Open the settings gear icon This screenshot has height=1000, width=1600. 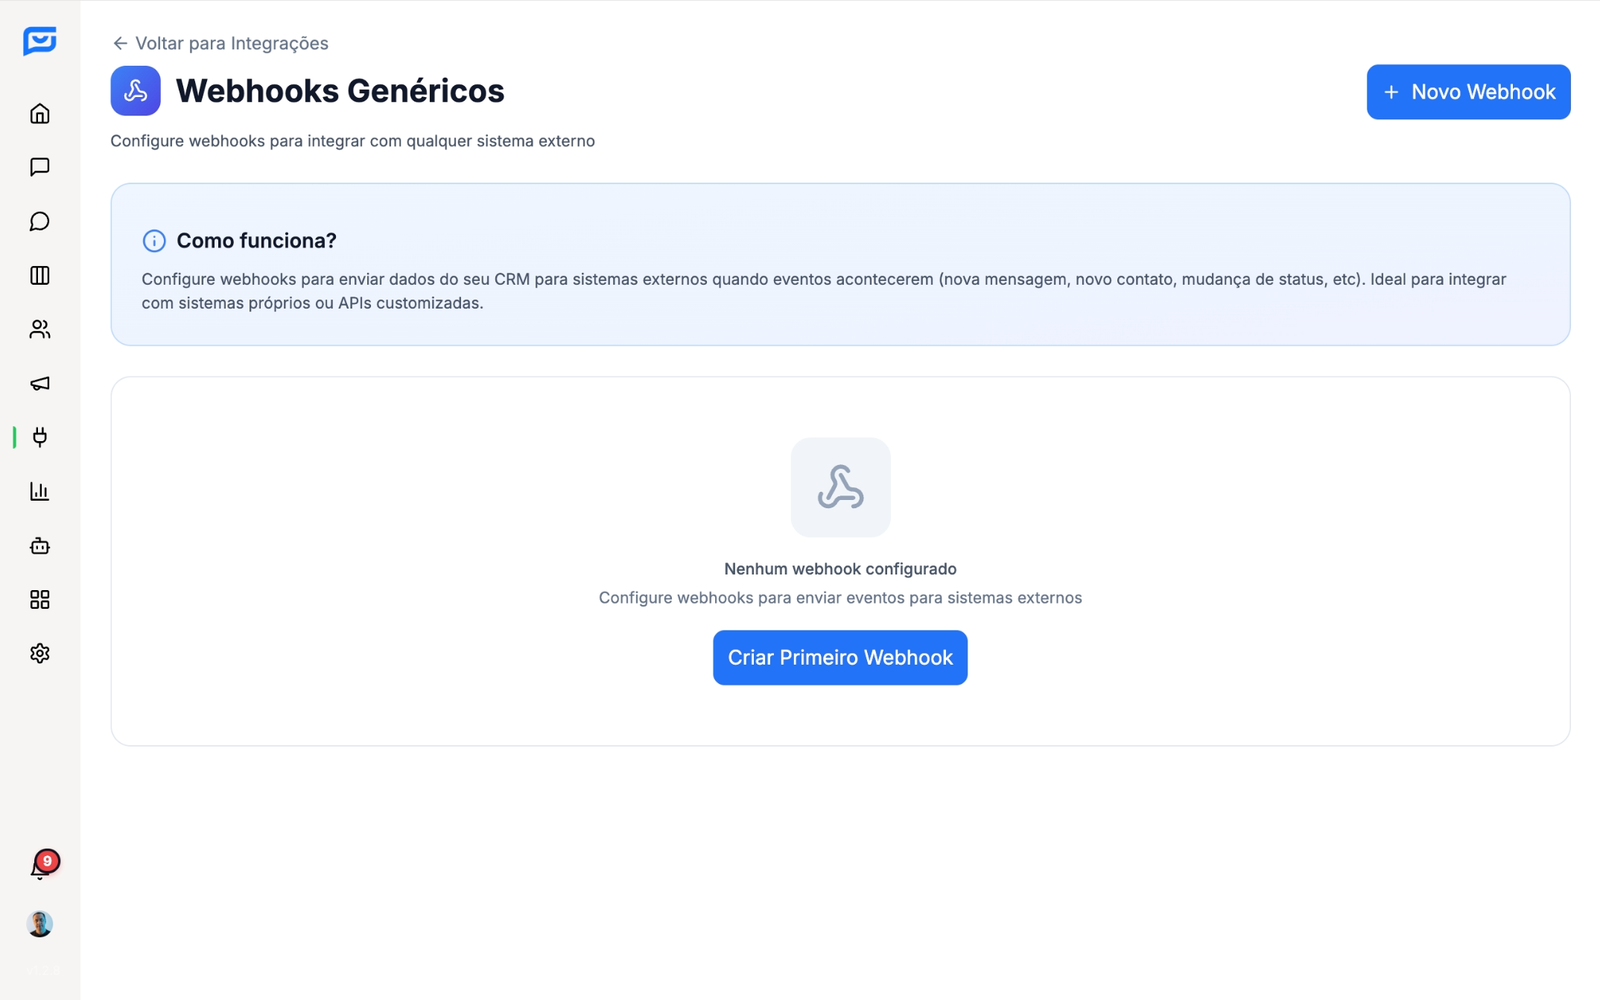(x=39, y=653)
